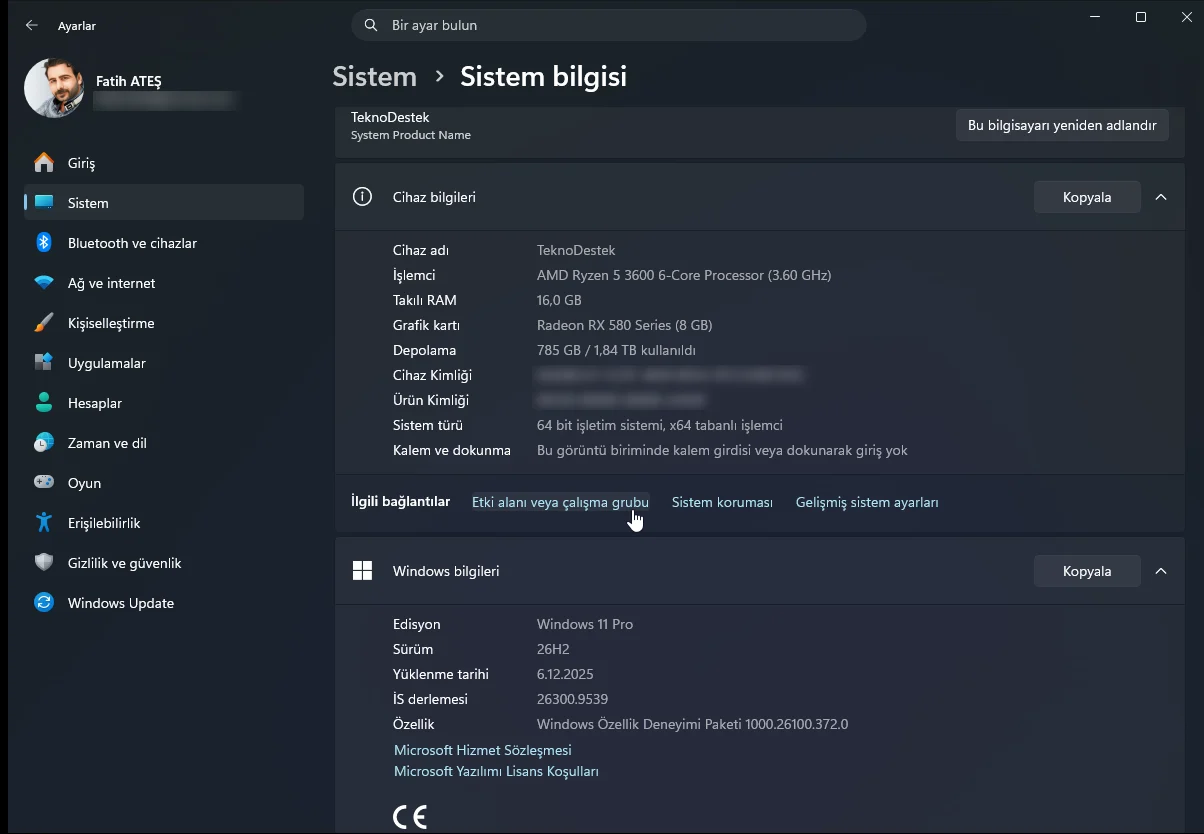Click the Uygulamalar apps icon
This screenshot has height=834, width=1204.
pyautogui.click(x=44, y=363)
